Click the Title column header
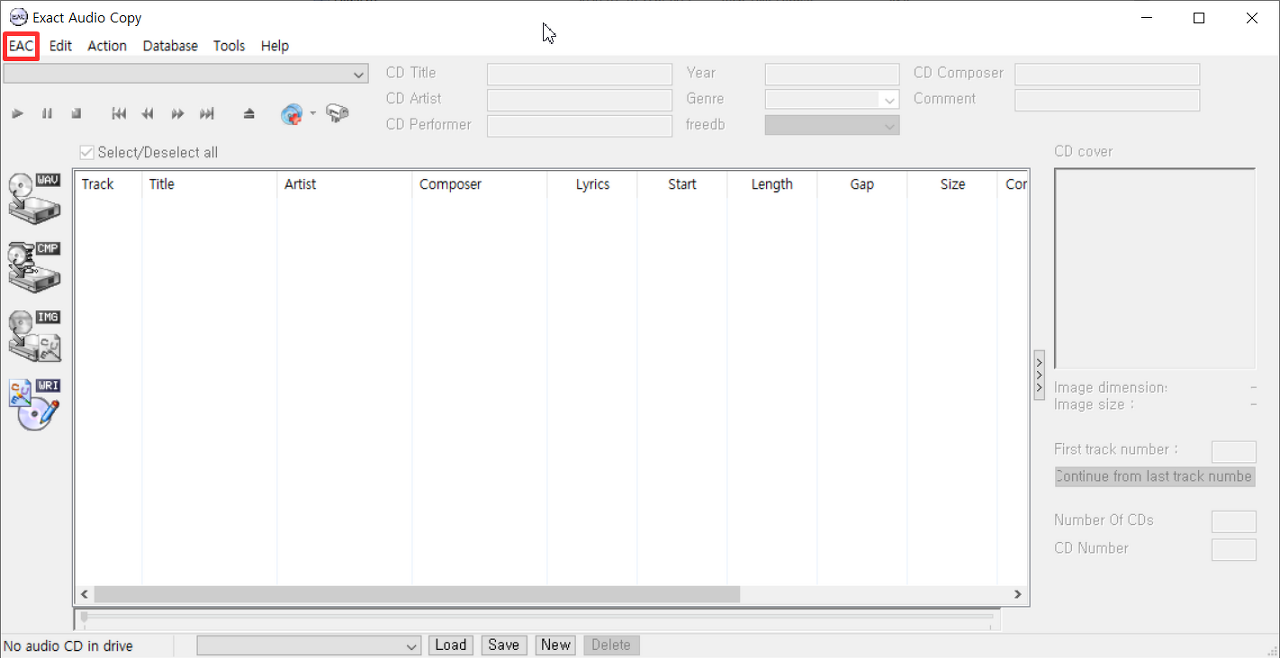 [x=209, y=184]
